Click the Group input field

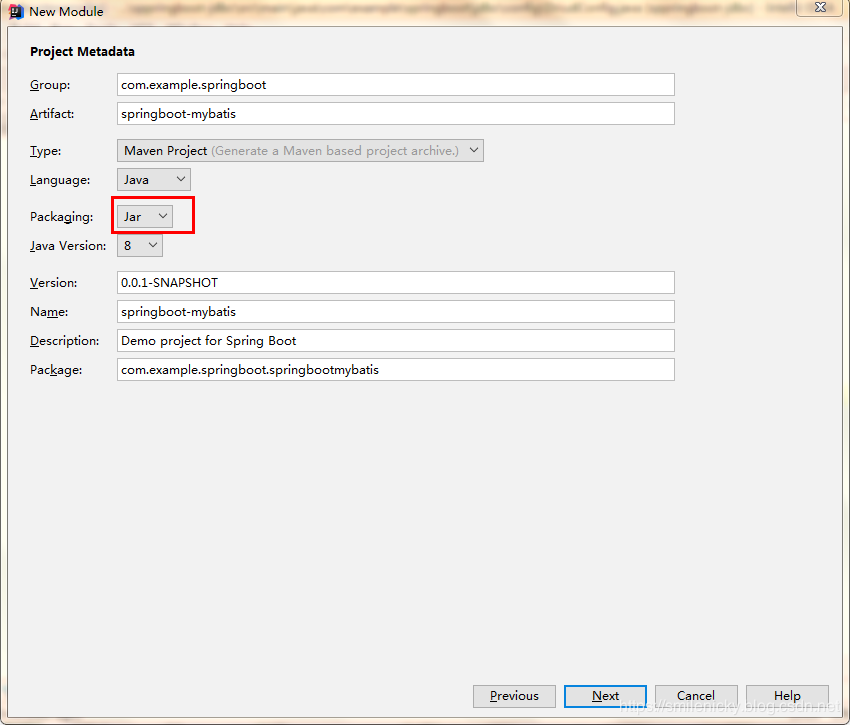coord(396,85)
